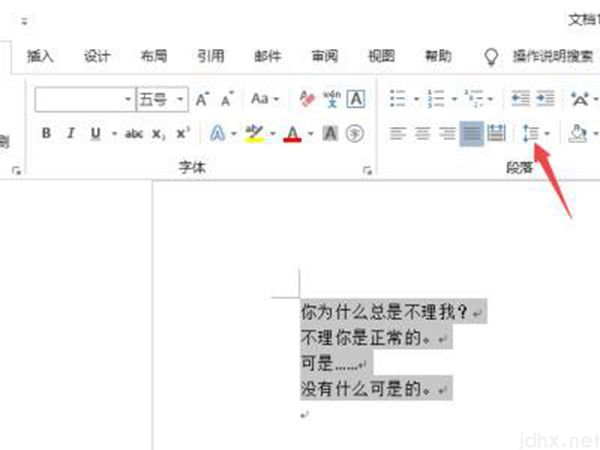600x450 pixels.
Task: Open the 插入 ribbon tab
Action: pyautogui.click(x=40, y=56)
